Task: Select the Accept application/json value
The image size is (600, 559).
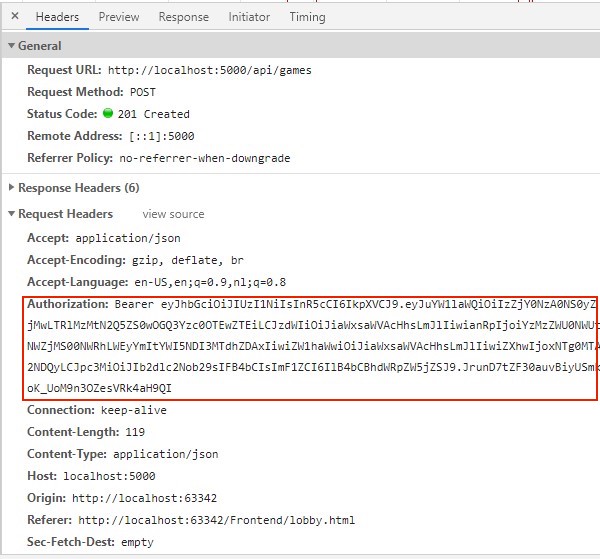Action: click(x=128, y=238)
